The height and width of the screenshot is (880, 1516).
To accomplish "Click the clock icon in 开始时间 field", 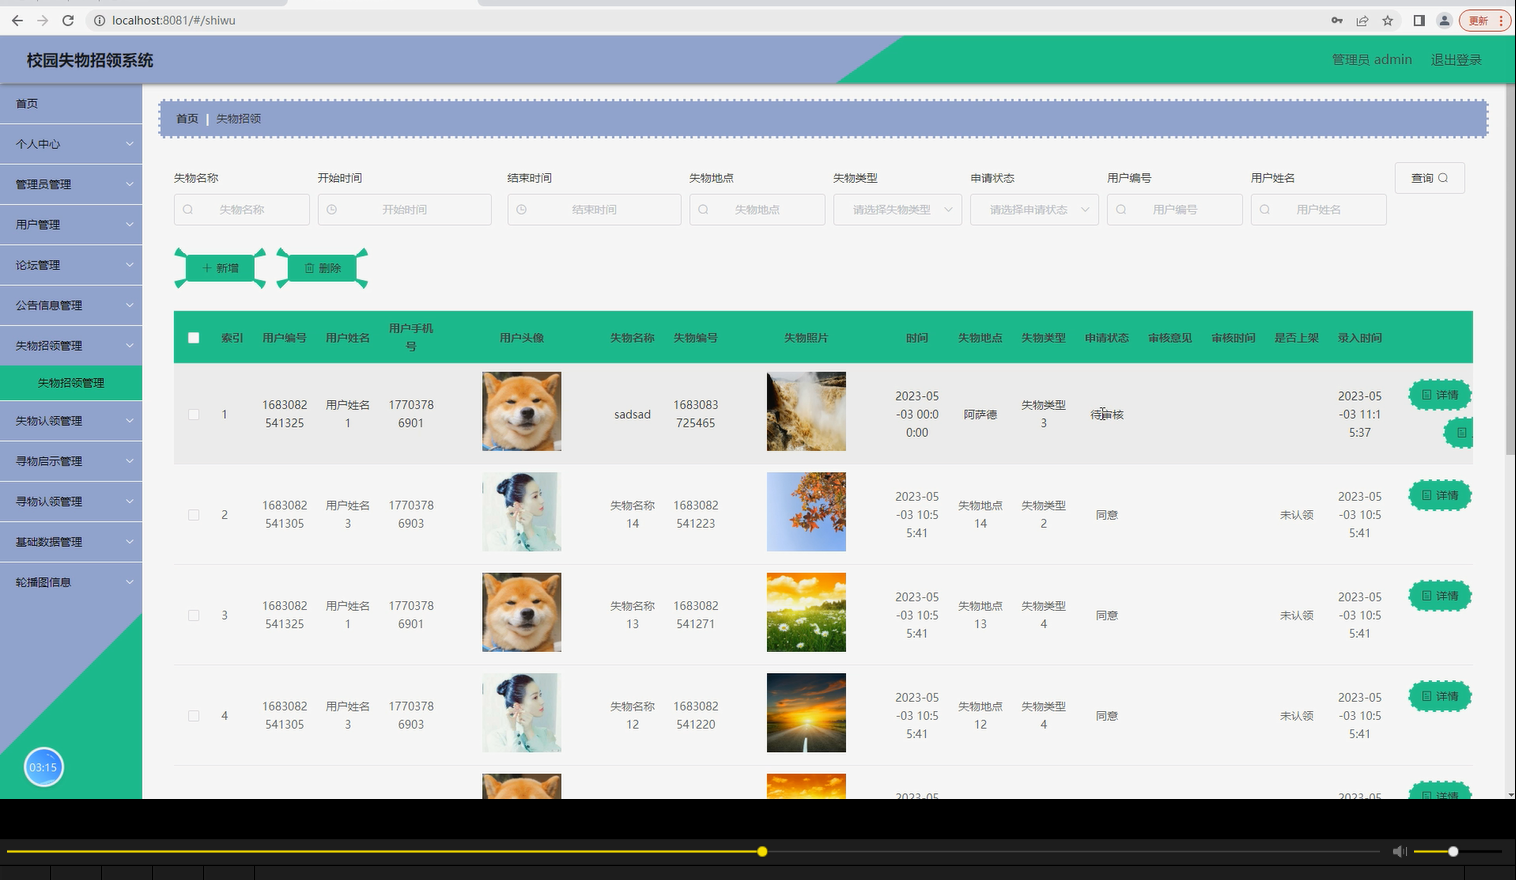I will 332,210.
